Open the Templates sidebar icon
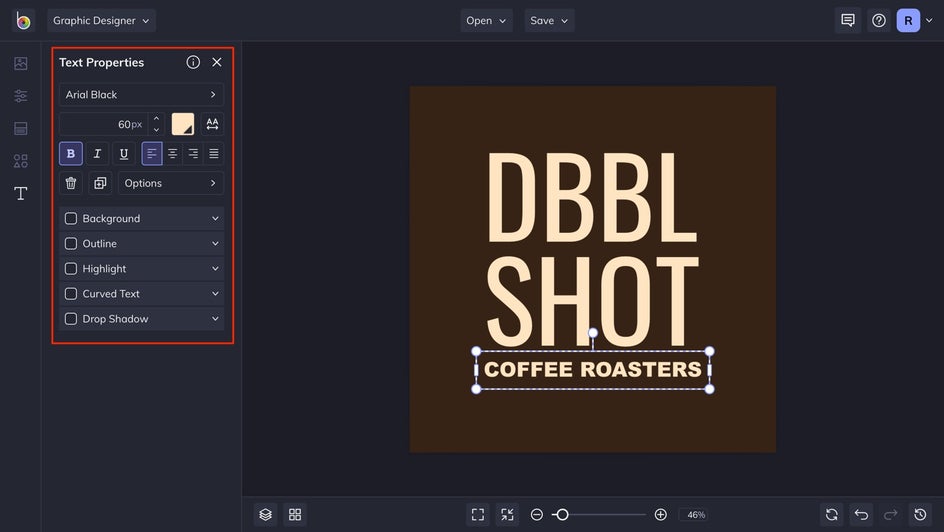 pyautogui.click(x=20, y=128)
